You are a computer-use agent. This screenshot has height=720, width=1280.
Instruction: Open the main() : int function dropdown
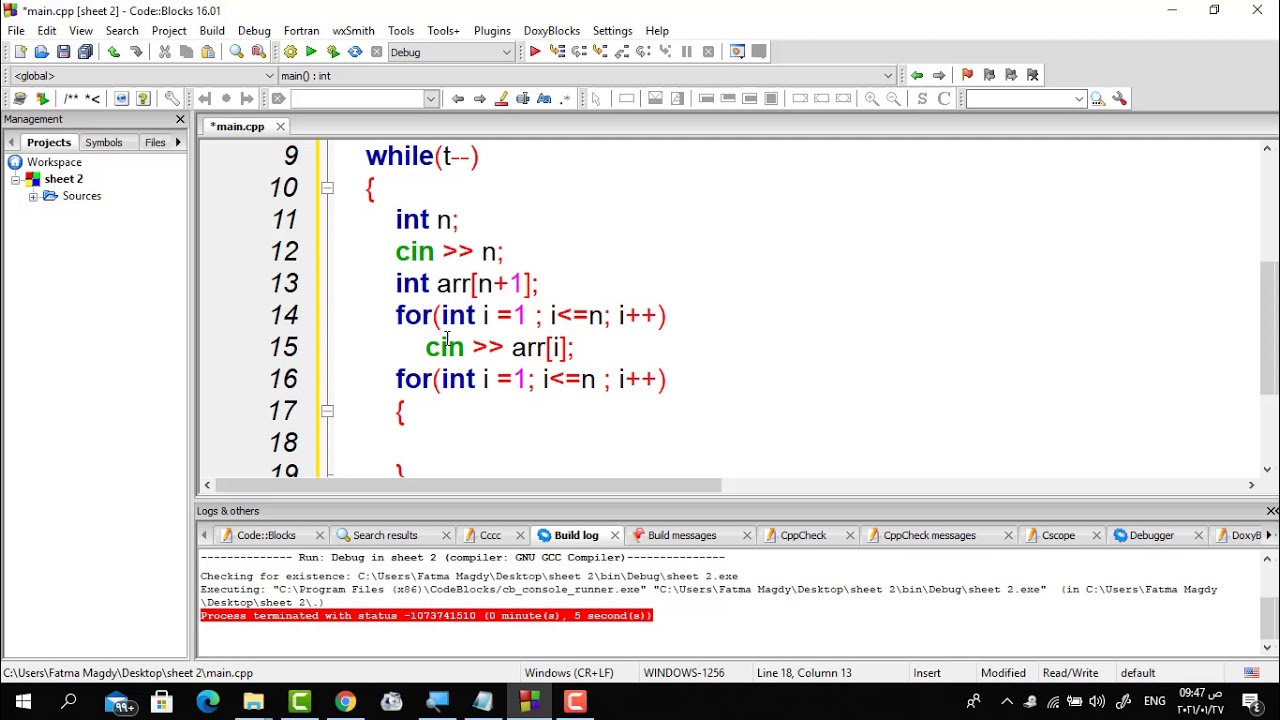pos(888,76)
